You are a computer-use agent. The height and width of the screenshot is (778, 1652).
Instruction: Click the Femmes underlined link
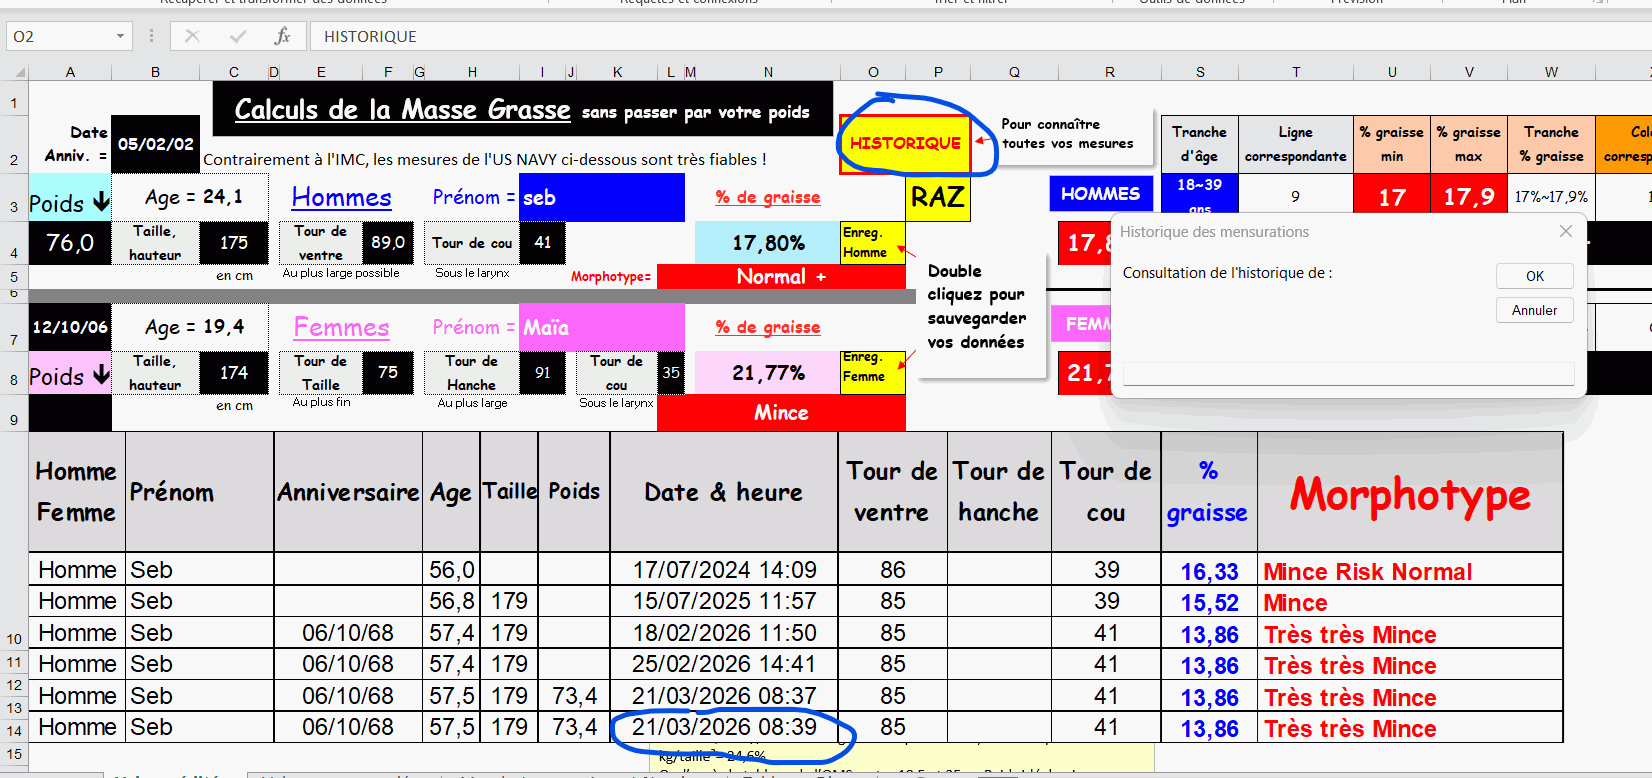pos(341,327)
